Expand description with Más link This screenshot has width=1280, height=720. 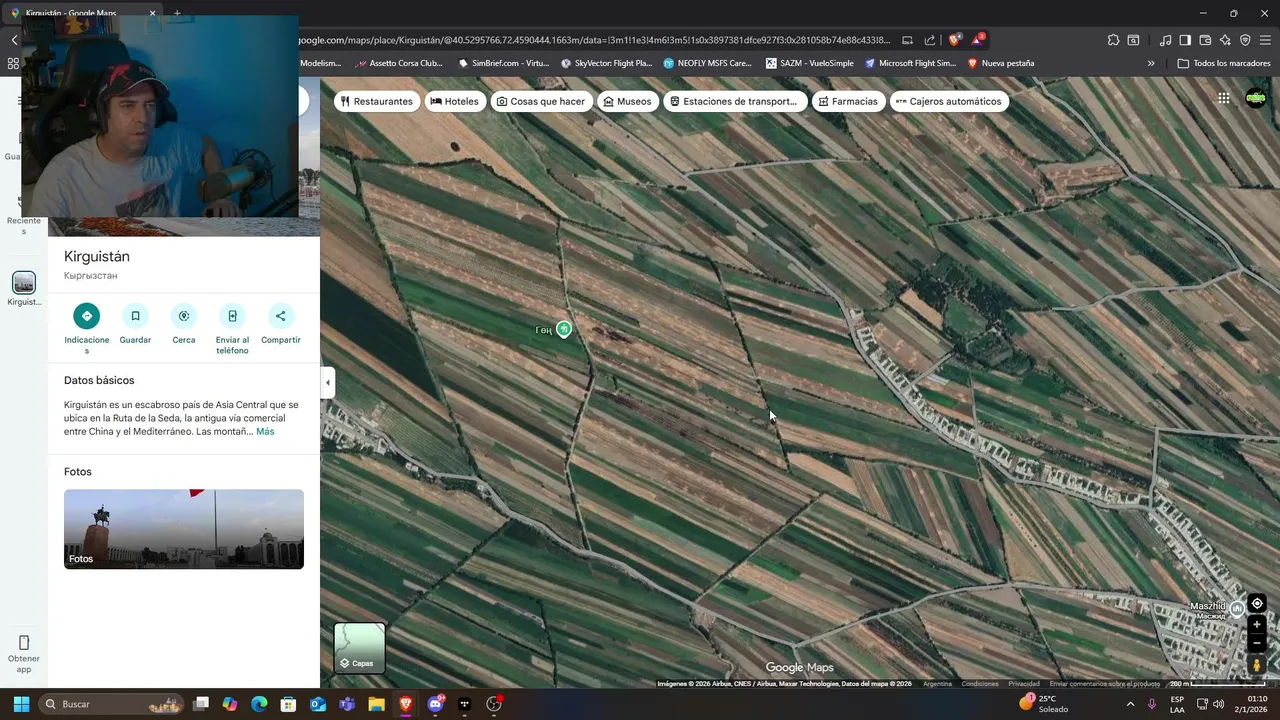265,431
